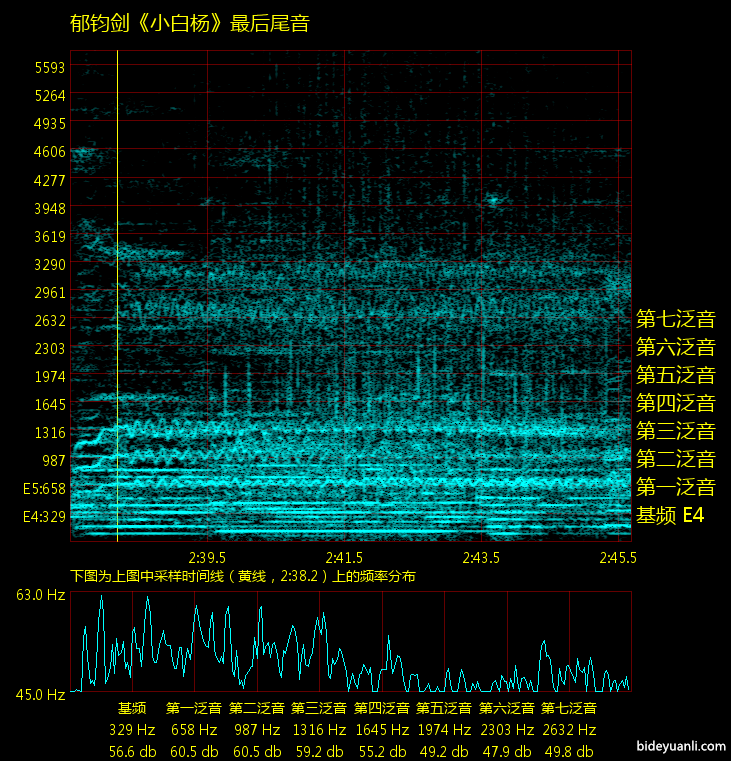Screen dimensions: 731x761
Task: Click the 5593 frequency axis label
Action: (49, 68)
